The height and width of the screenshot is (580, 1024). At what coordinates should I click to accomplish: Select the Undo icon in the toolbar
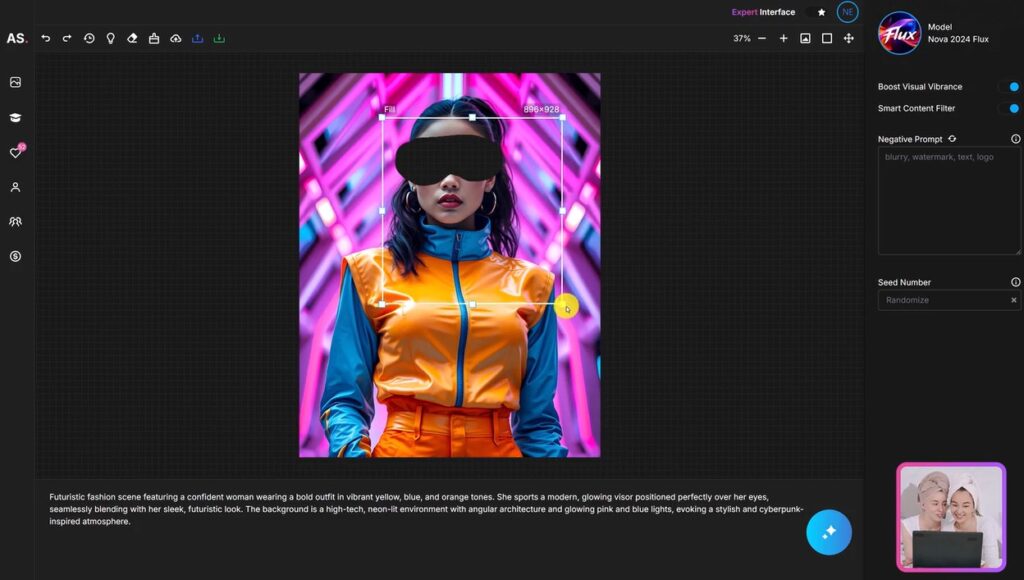click(x=46, y=38)
